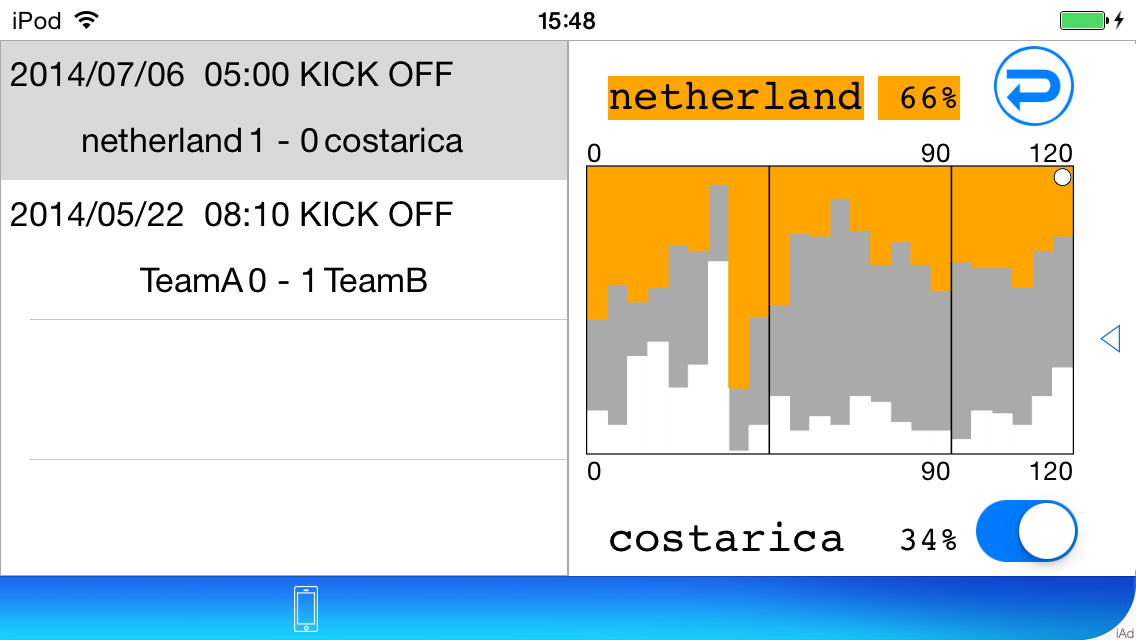This screenshot has width=1136, height=640.
Task: Tap the iPhone icon in bottom banner
Action: pyautogui.click(x=306, y=609)
